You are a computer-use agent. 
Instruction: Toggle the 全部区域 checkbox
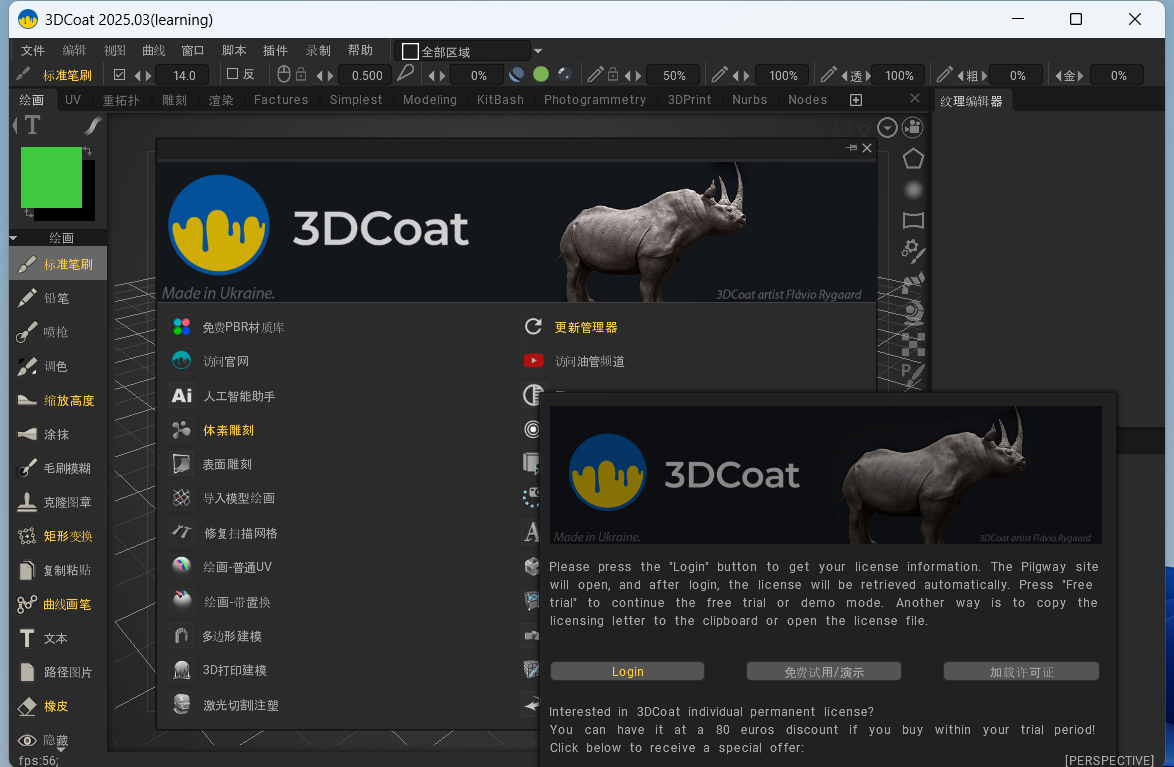click(410, 51)
